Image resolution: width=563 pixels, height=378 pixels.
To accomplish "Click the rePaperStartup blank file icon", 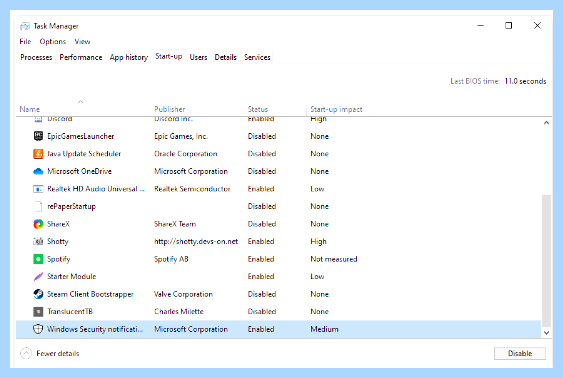I will [x=38, y=206].
